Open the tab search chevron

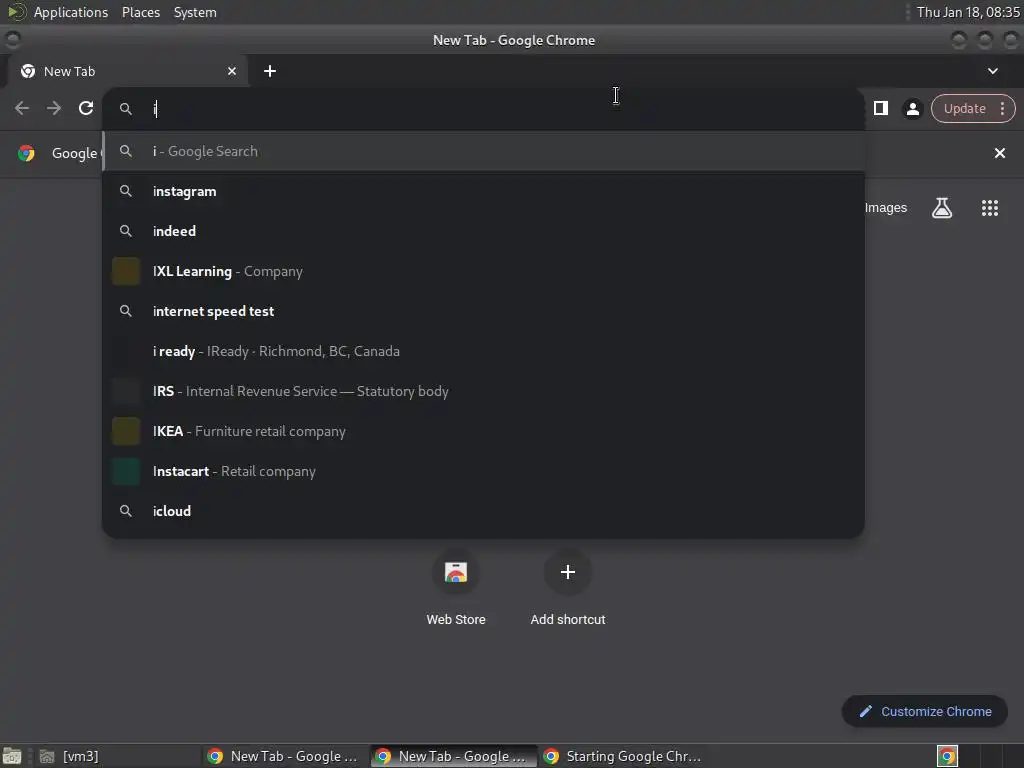click(993, 71)
